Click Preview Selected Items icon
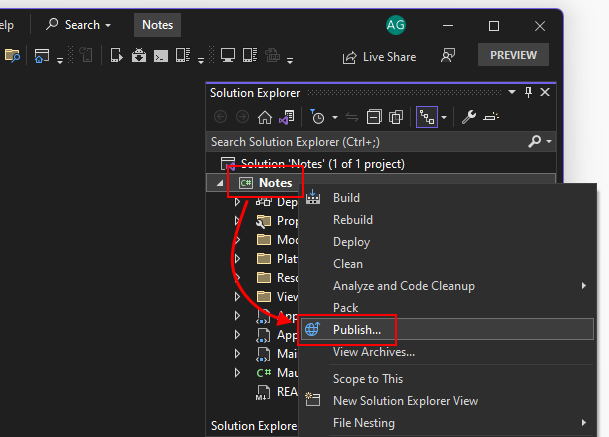 [x=491, y=117]
